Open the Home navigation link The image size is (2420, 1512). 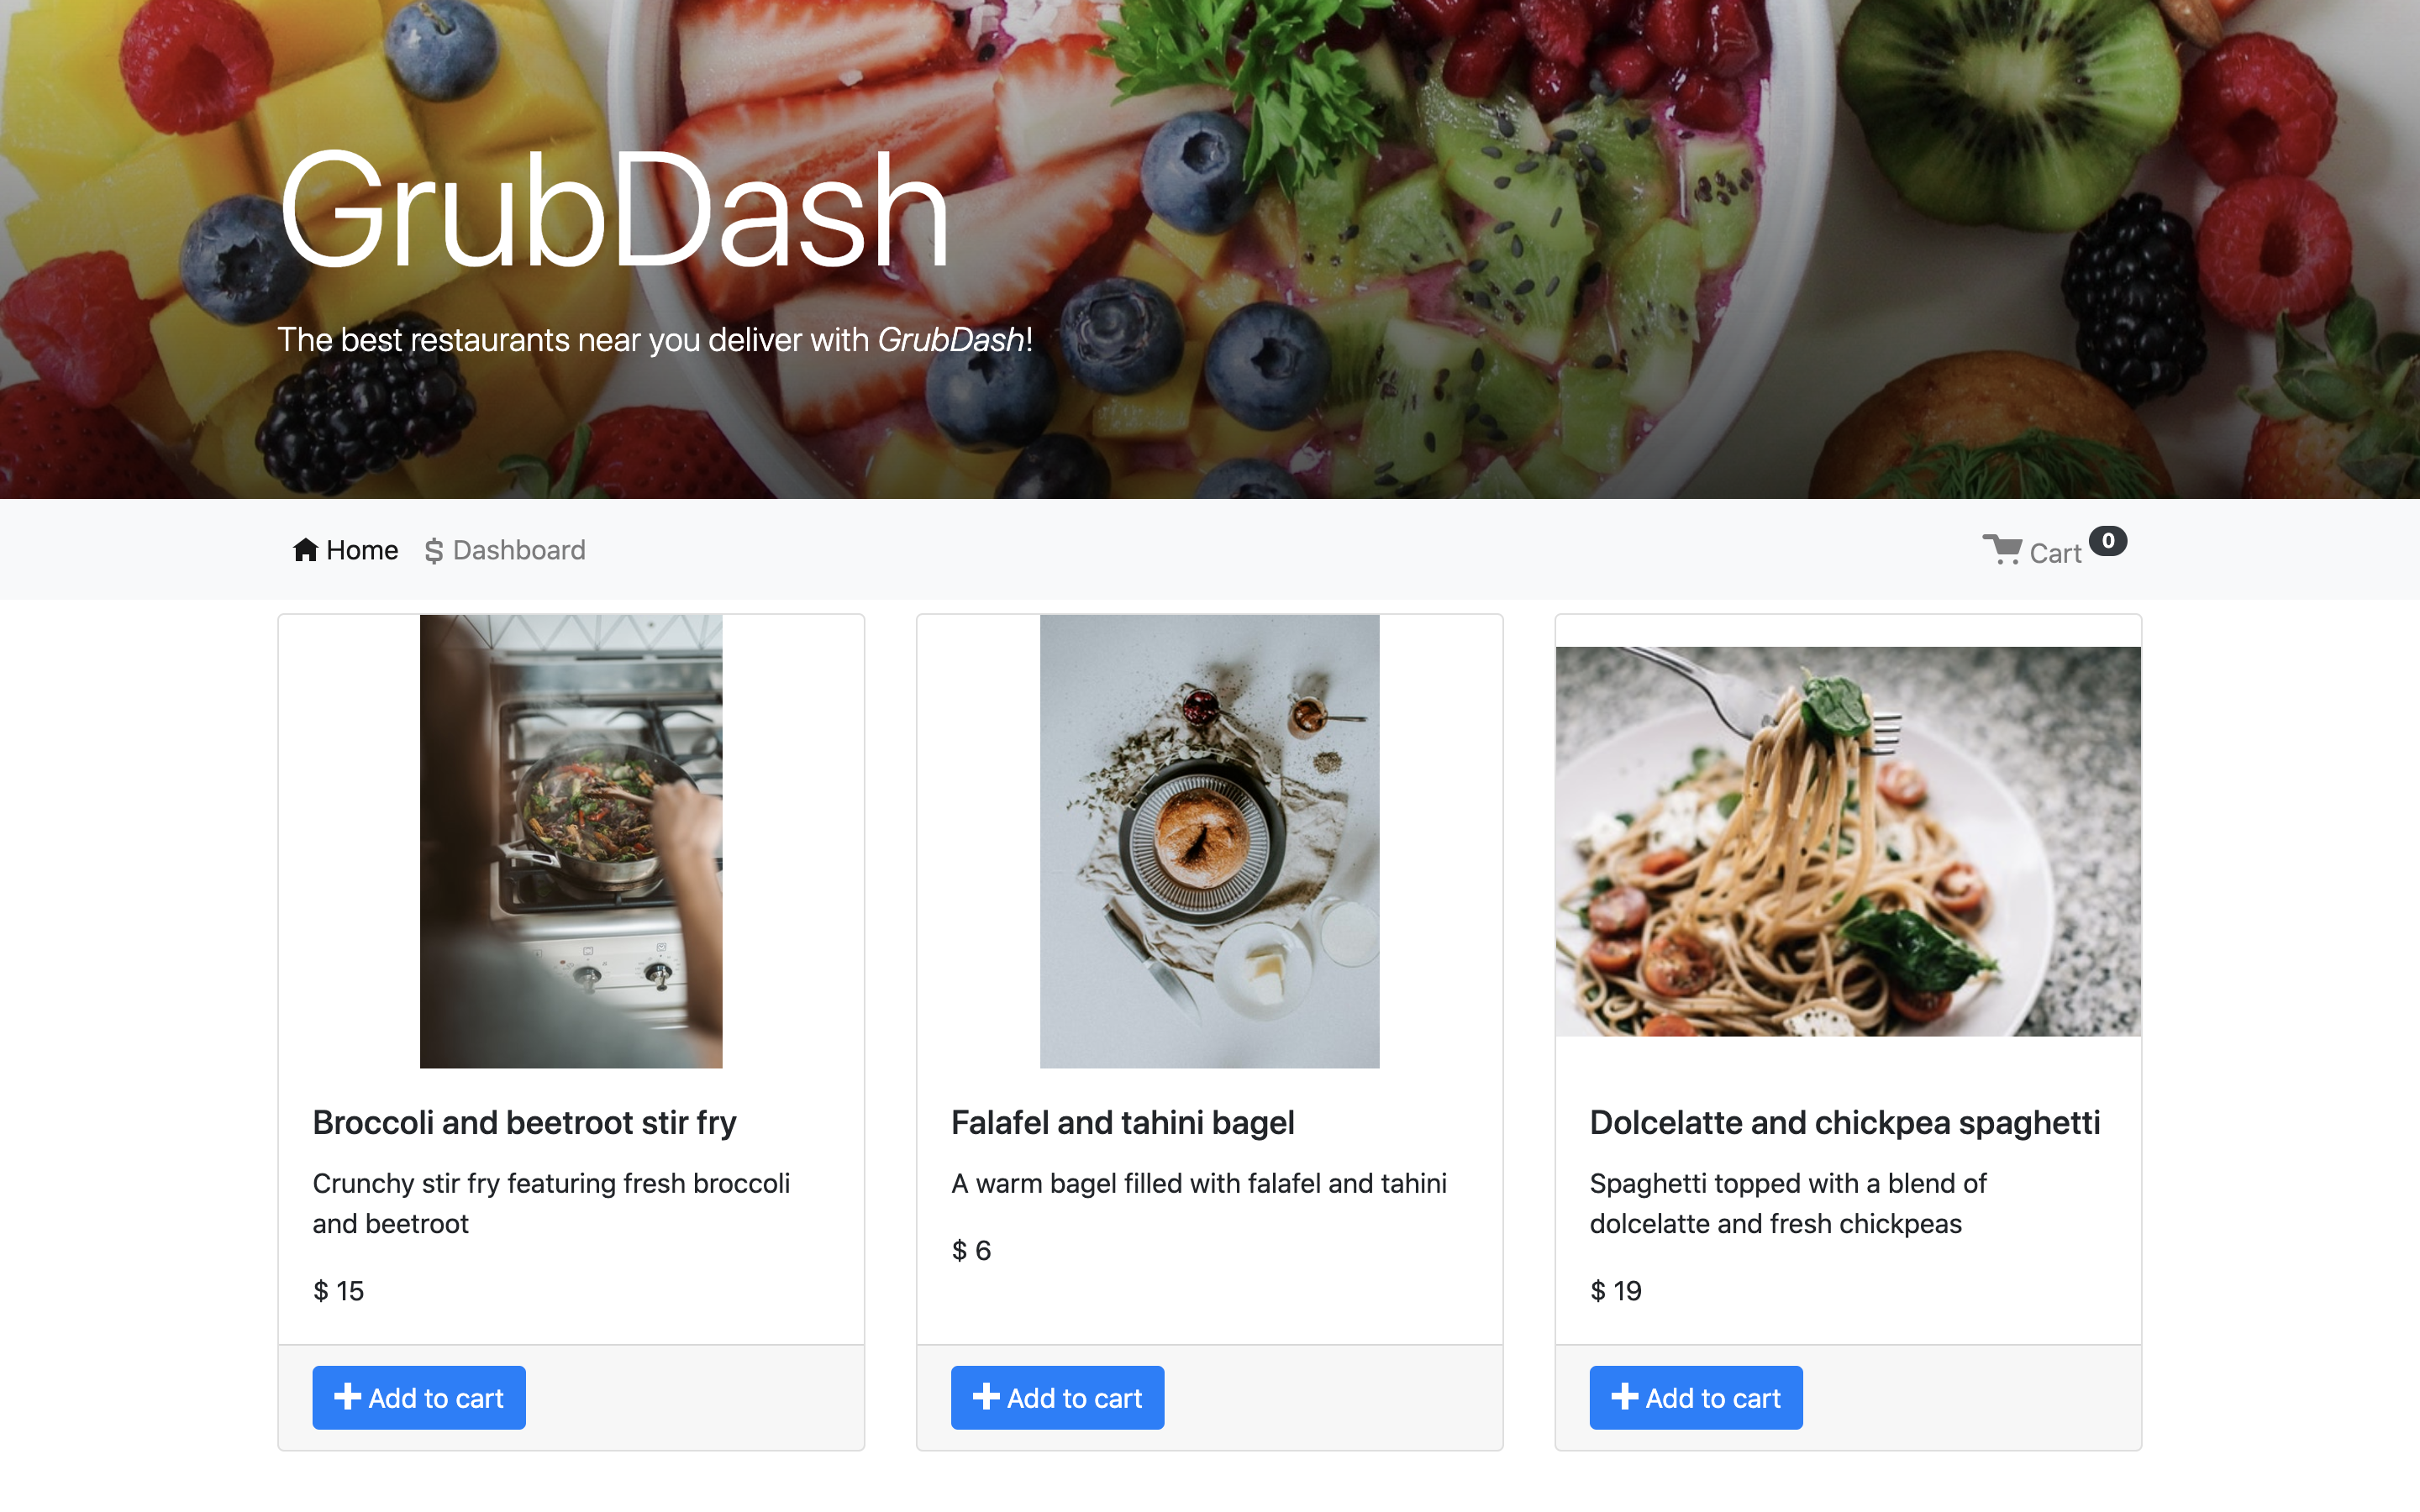pyautogui.click(x=346, y=550)
